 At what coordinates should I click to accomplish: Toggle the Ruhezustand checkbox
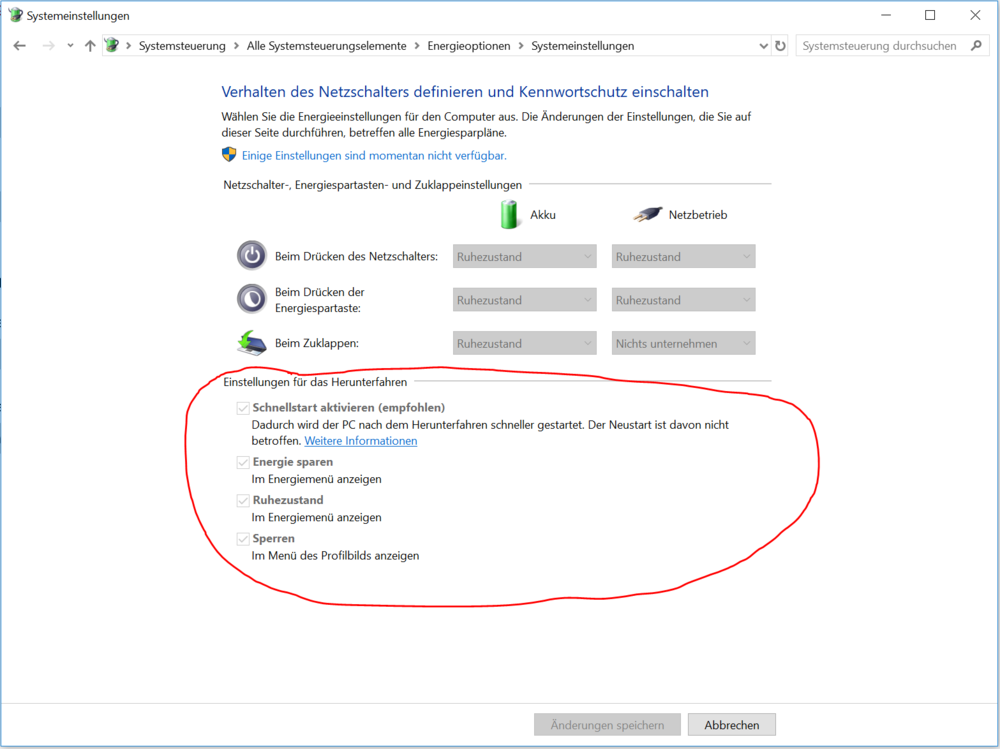(243, 501)
